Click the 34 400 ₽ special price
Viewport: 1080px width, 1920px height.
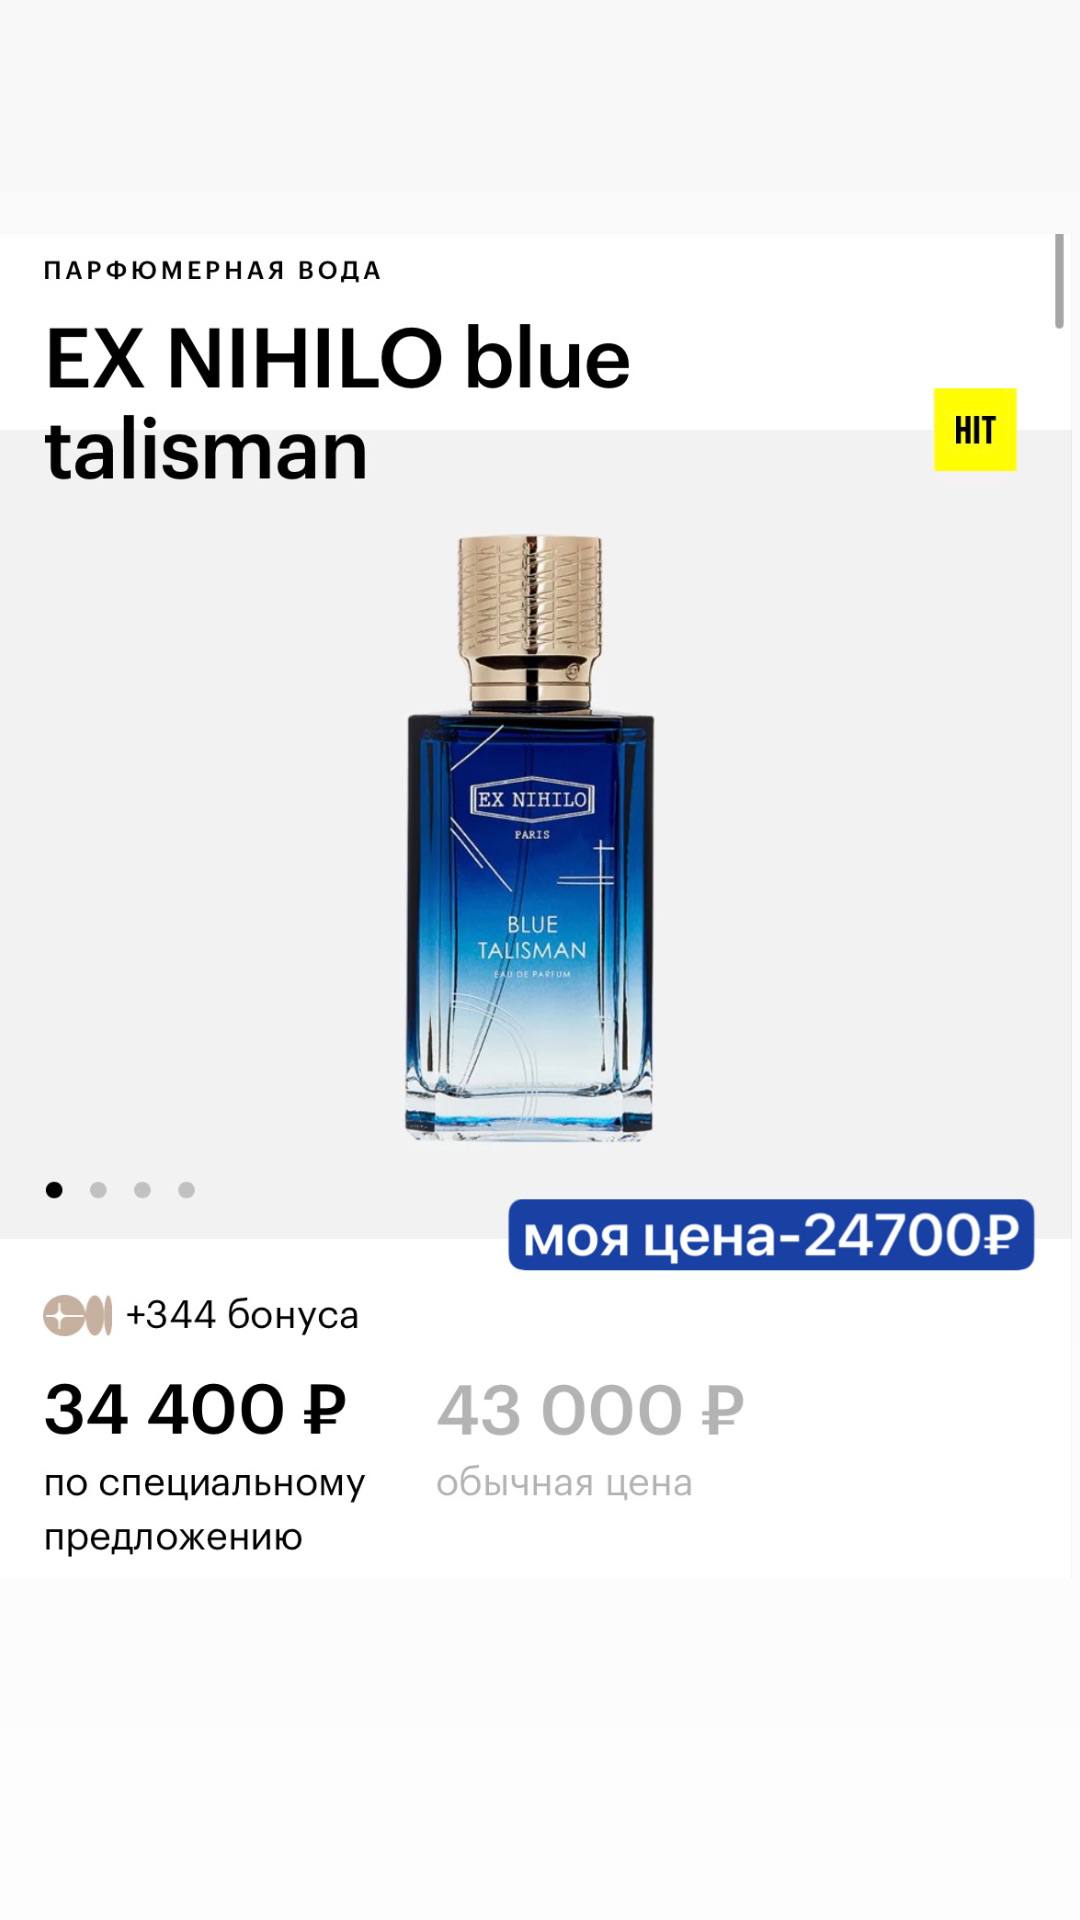coord(195,1410)
